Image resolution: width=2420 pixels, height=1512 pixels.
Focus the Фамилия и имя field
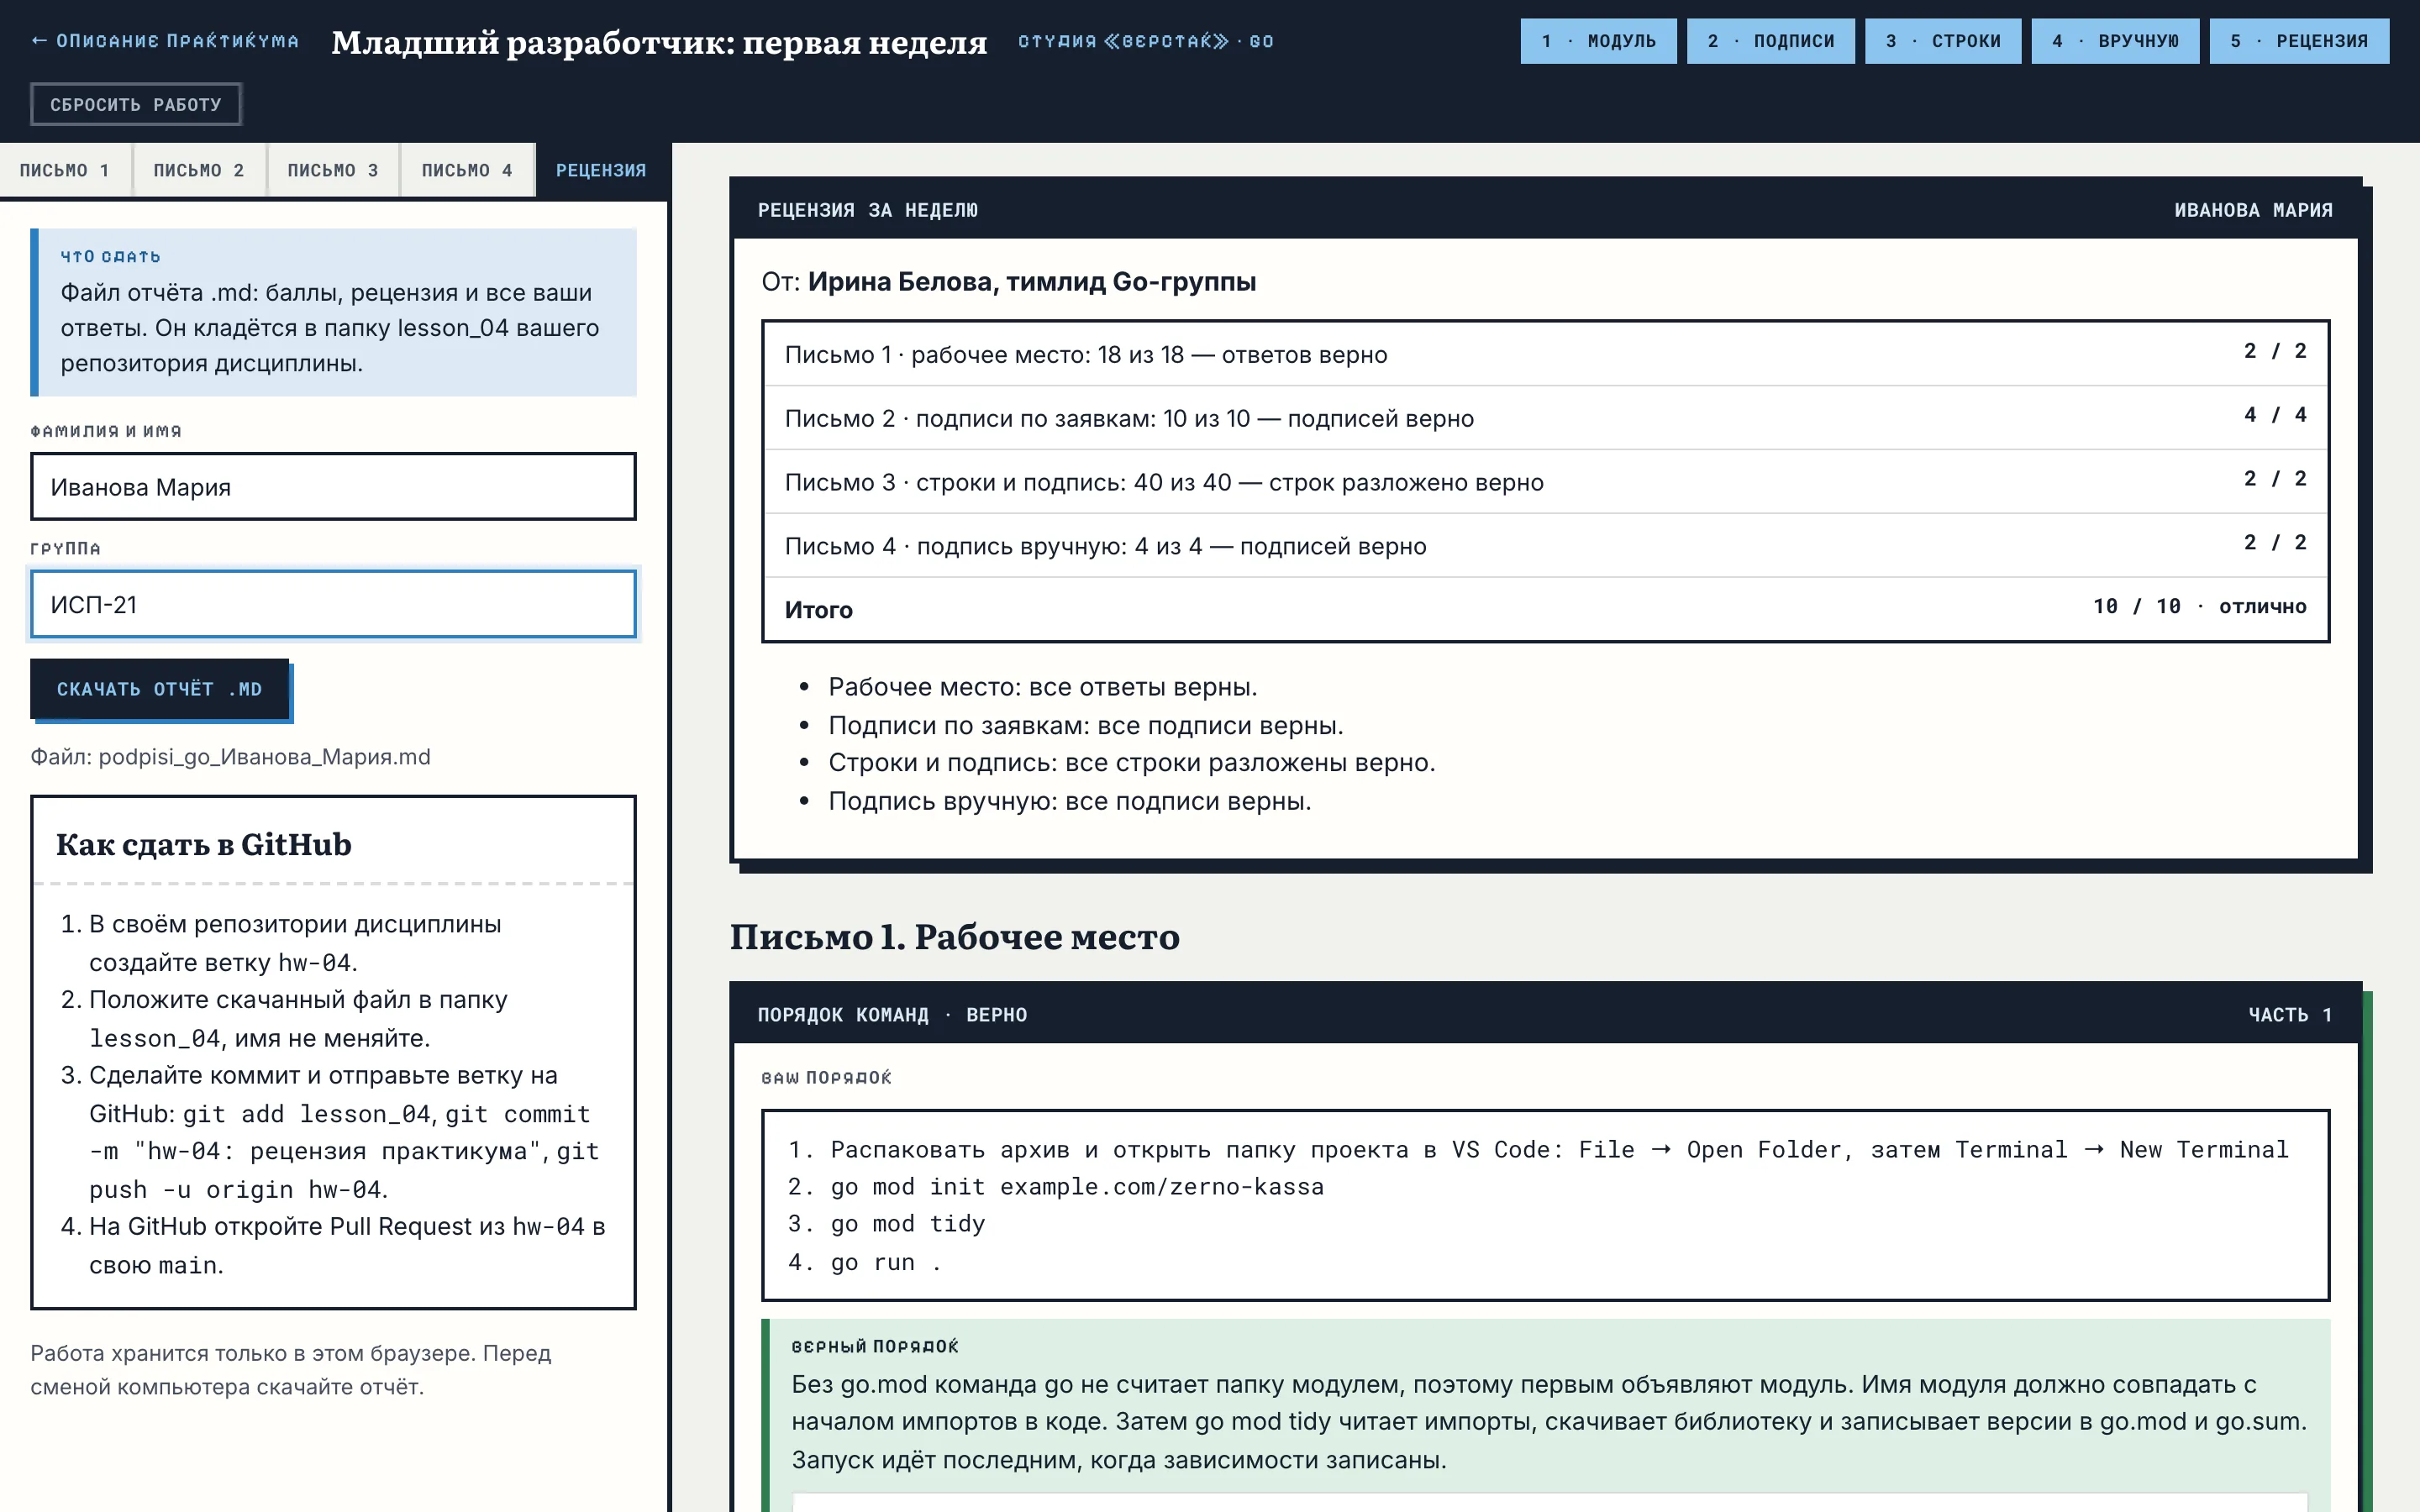point(333,486)
